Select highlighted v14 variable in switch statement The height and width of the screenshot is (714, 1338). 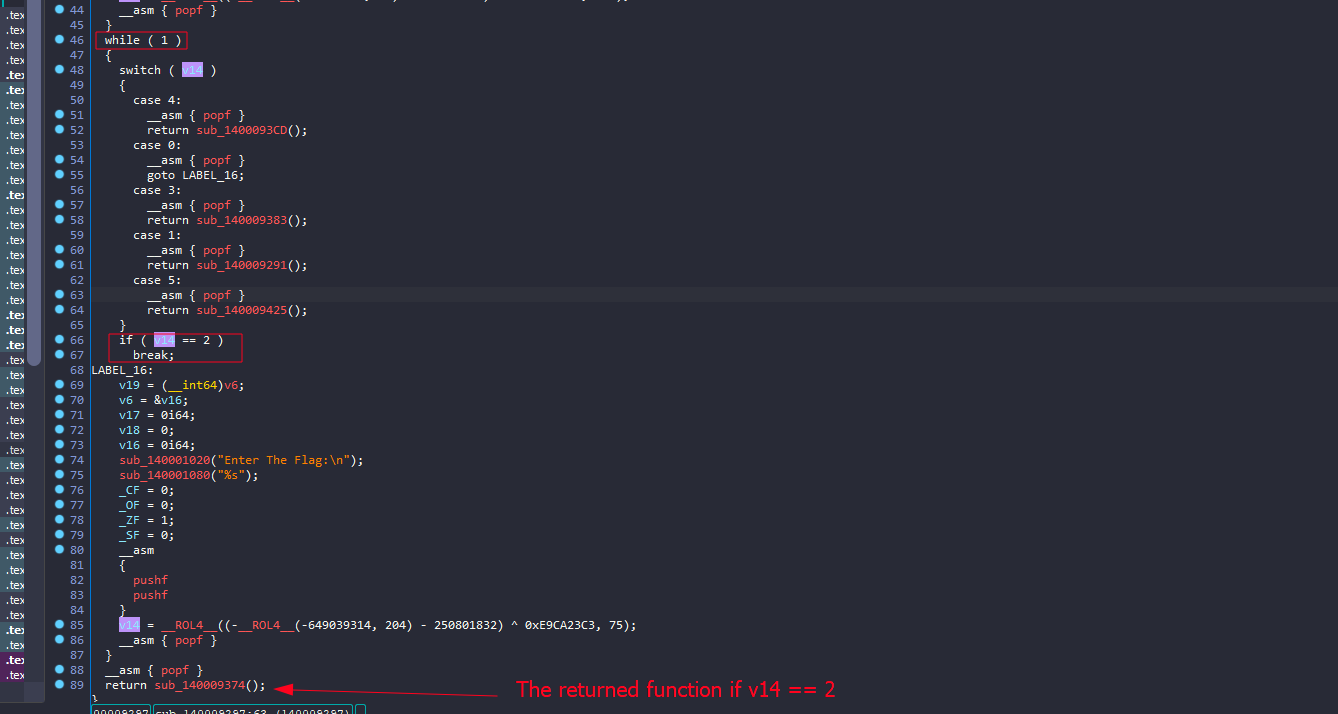[x=192, y=70]
